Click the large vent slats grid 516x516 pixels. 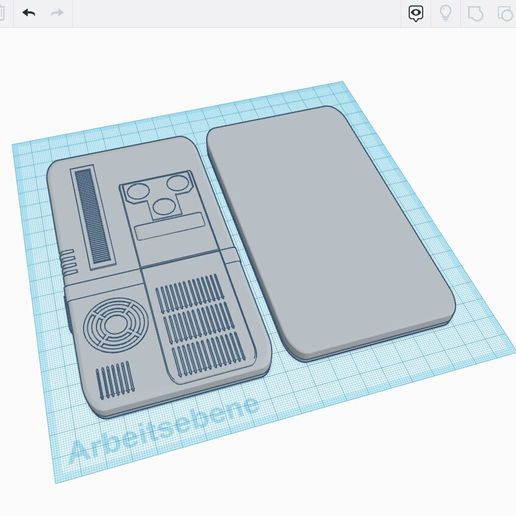[201, 325]
